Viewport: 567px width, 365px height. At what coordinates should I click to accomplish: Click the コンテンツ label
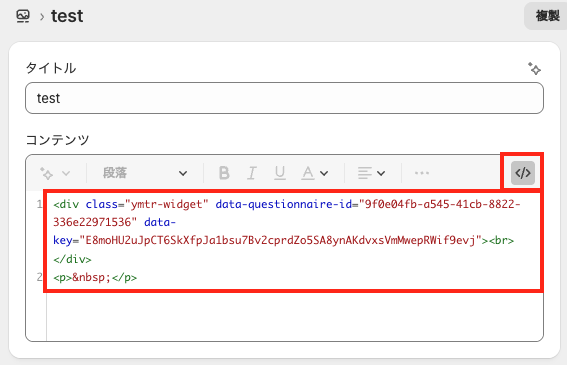coord(57,140)
